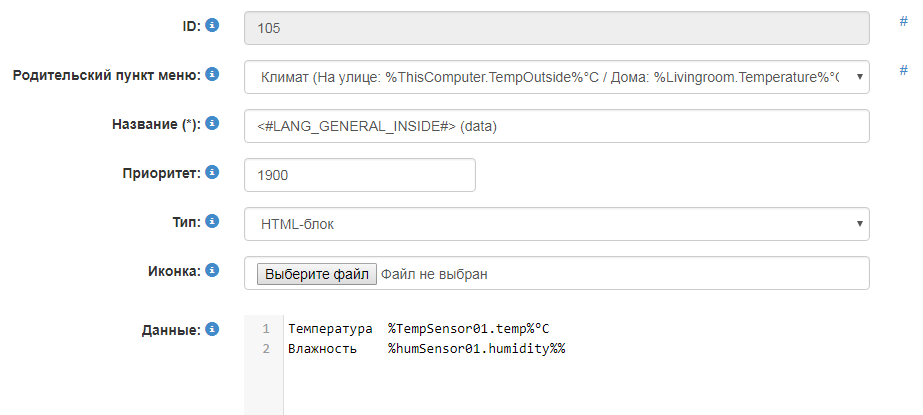Click the info icon beside Название label
Screen dimensions: 923x415
[212, 123]
